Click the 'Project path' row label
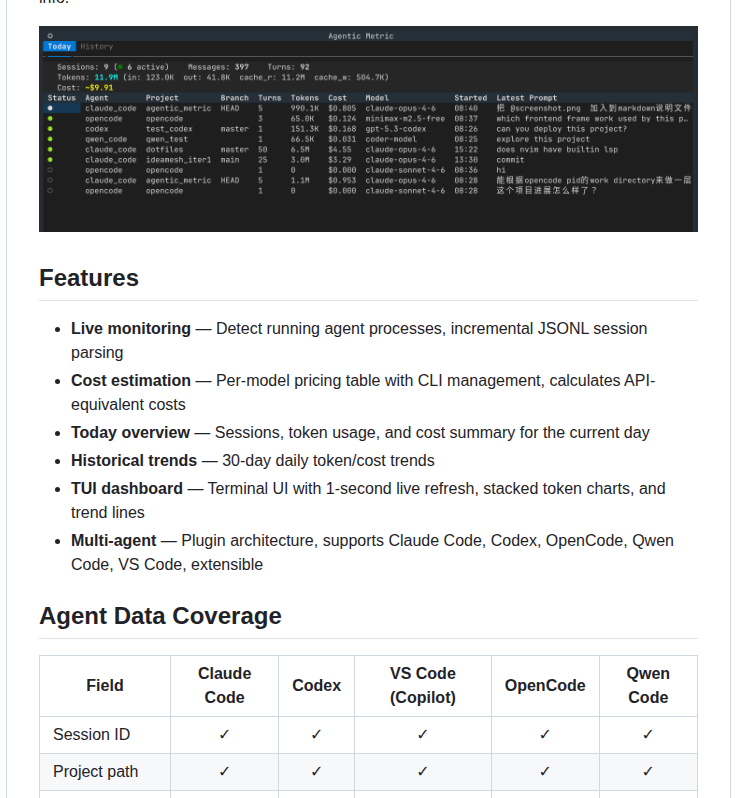This screenshot has height=798, width=747. (x=96, y=772)
